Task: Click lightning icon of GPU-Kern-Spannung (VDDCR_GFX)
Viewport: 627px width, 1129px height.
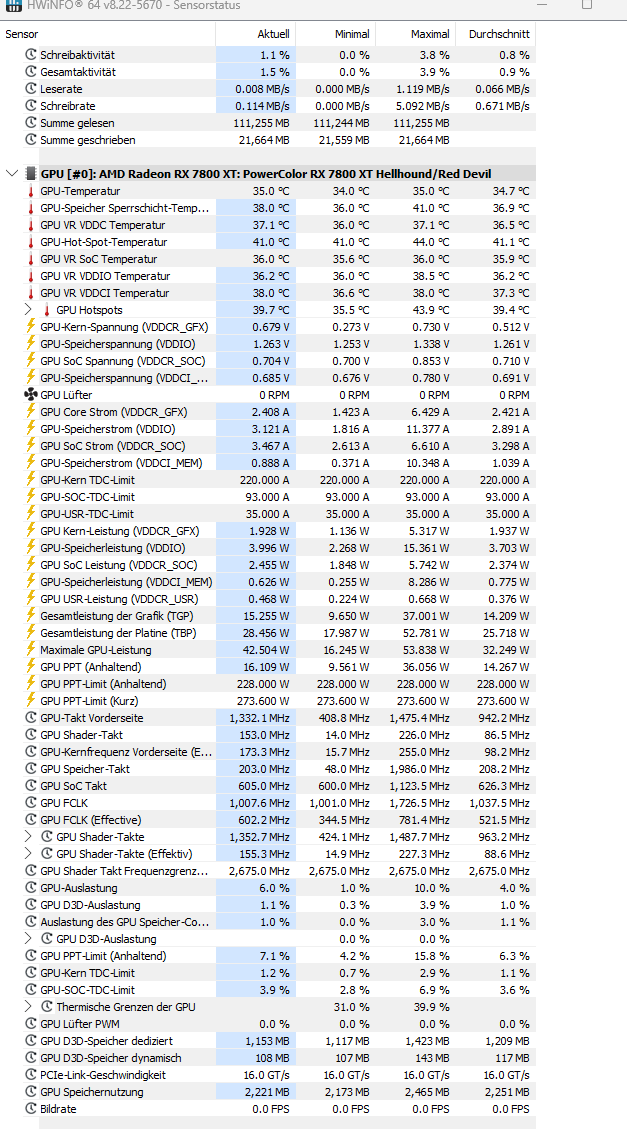Action: pos(31,327)
